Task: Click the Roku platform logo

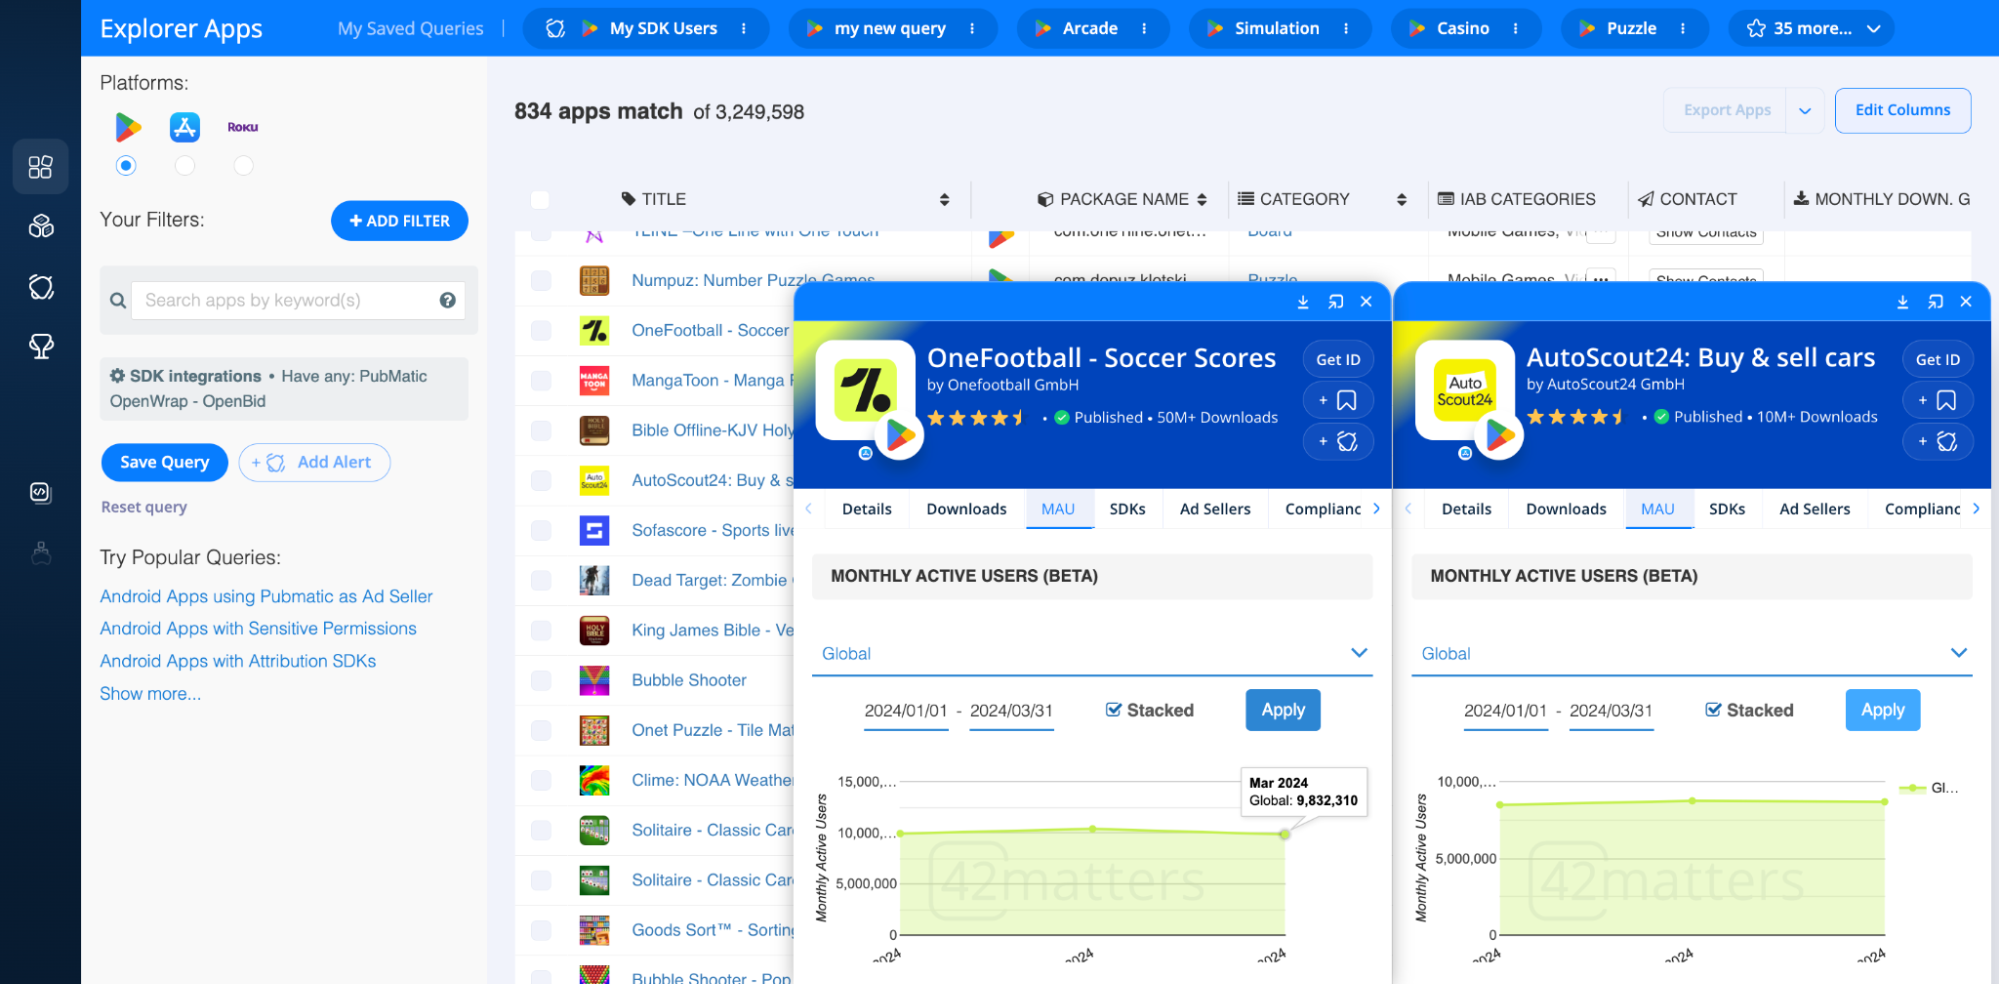Action: coord(243,127)
